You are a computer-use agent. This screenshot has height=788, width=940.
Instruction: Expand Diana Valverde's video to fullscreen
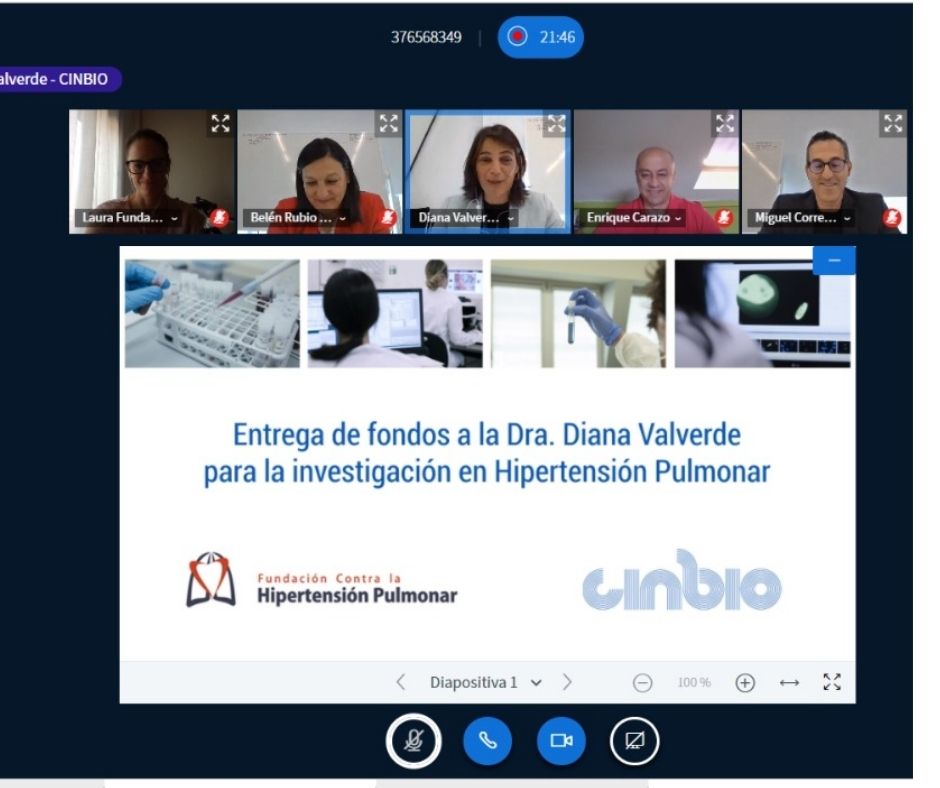pyautogui.click(x=556, y=124)
